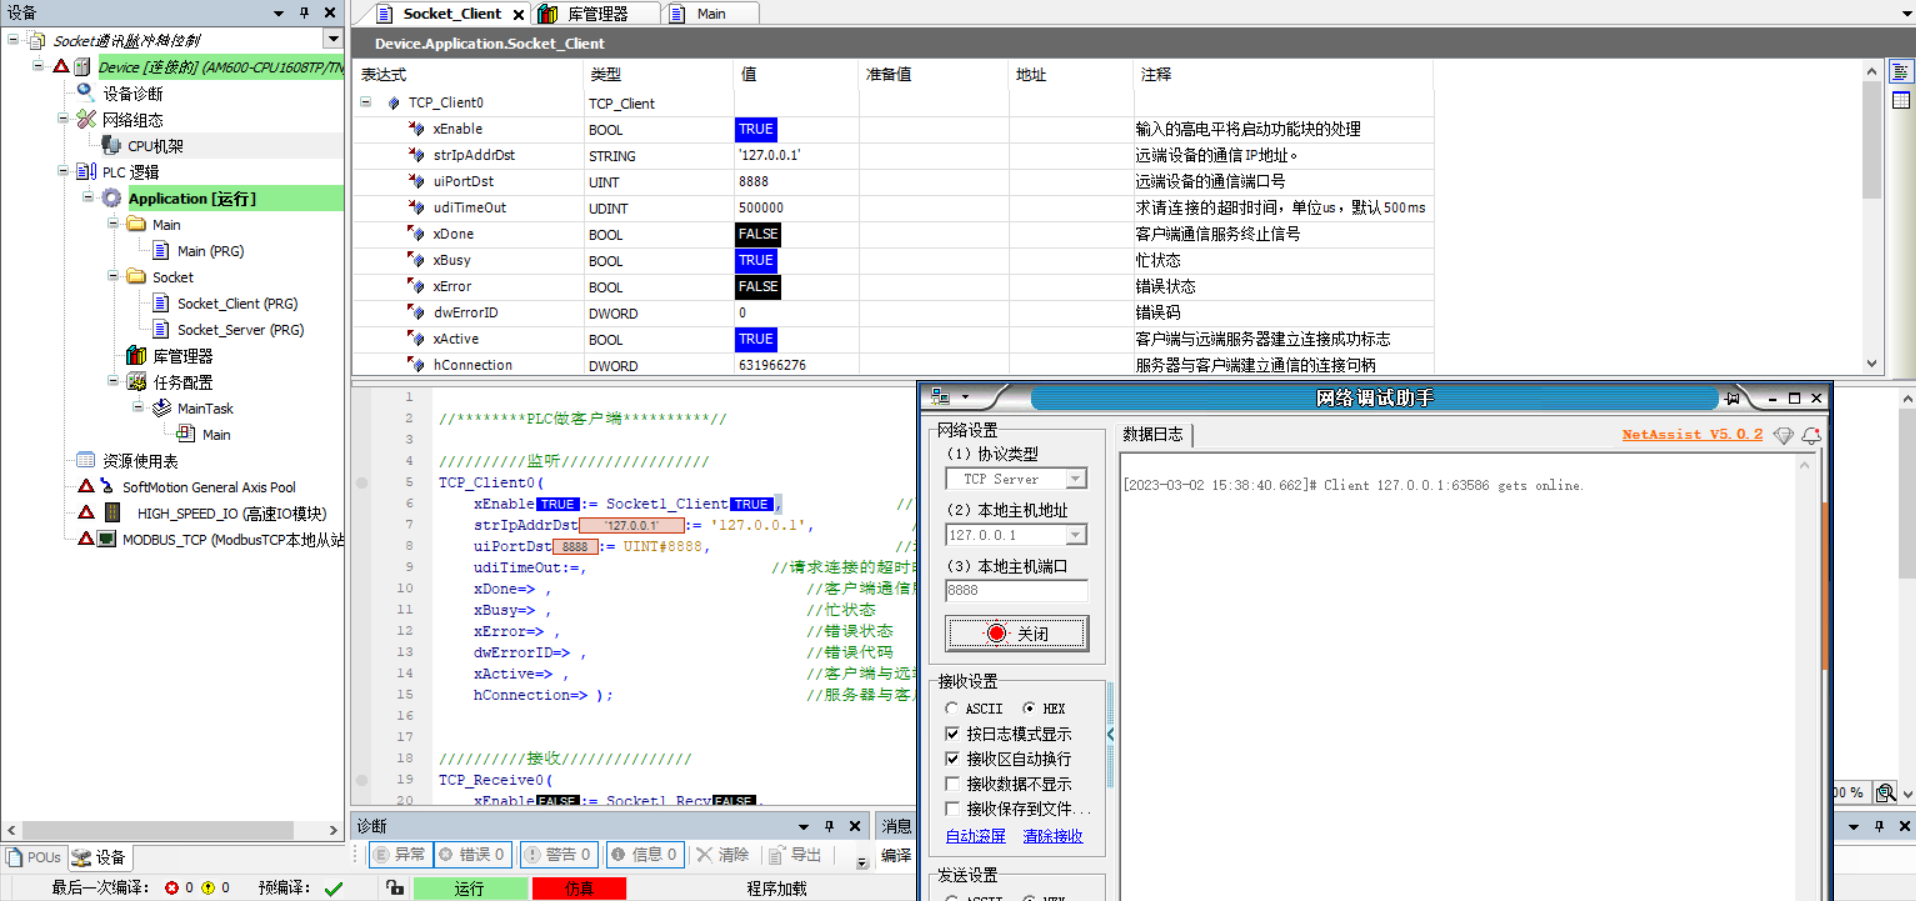
Task: Click the pin icon in 网络调试助手 title bar
Action: pyautogui.click(x=1732, y=398)
